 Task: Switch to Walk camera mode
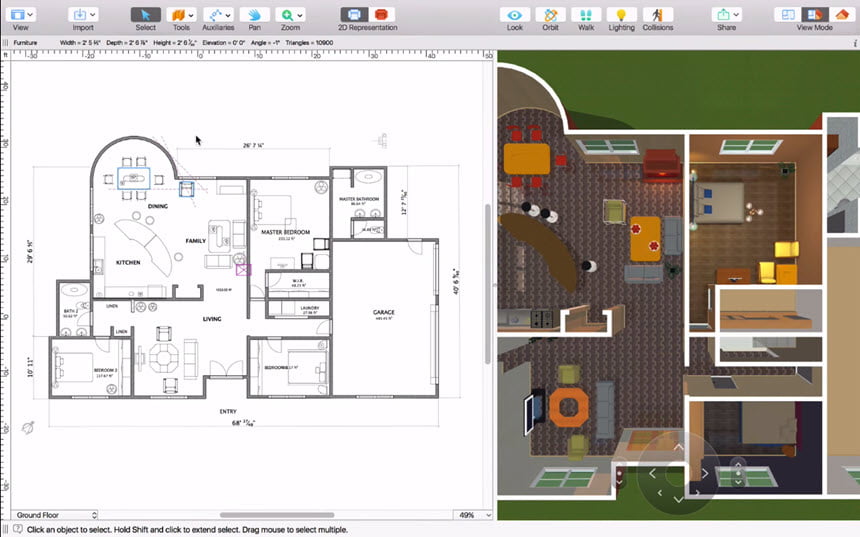[586, 15]
